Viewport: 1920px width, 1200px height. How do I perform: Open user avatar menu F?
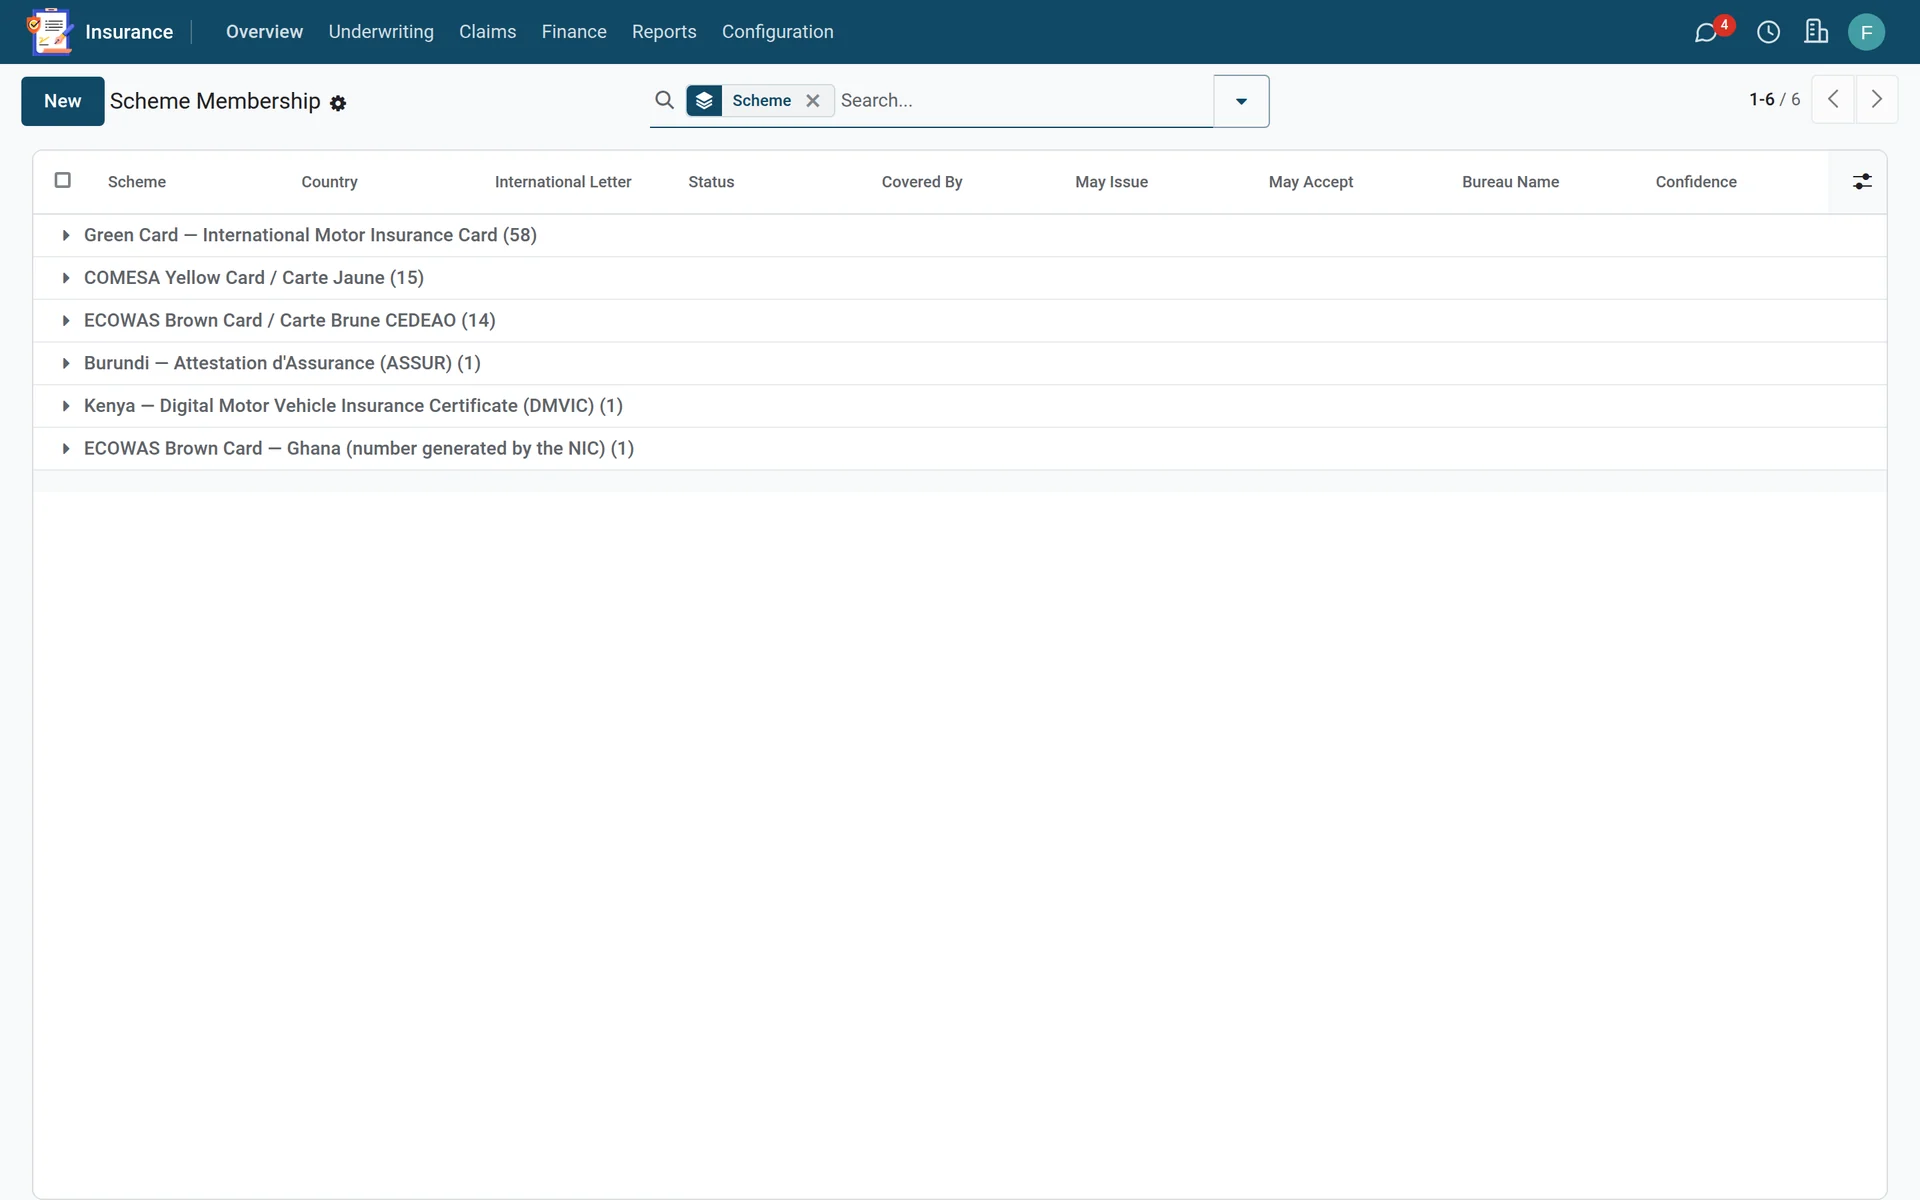(x=1866, y=32)
